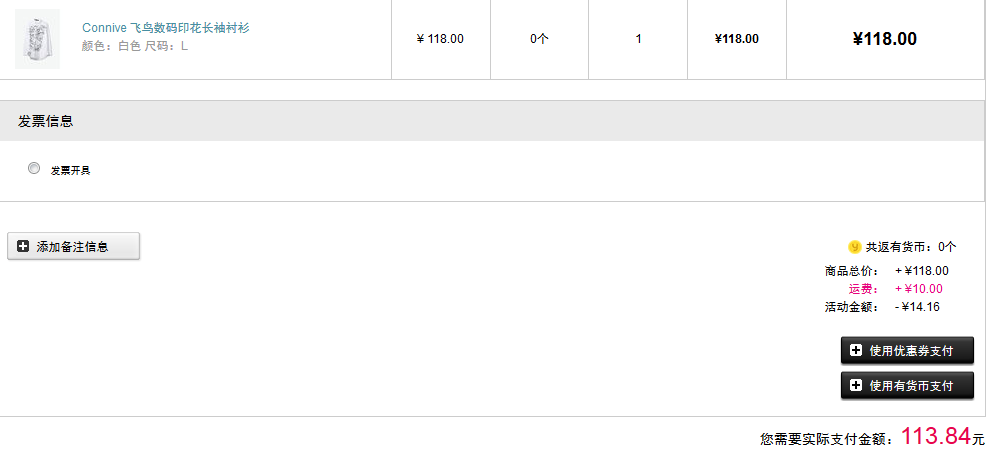Open the Connive 飞鸟数码印花长袖衬衫 product link
Screen dimensions: 988x449
point(166,28)
